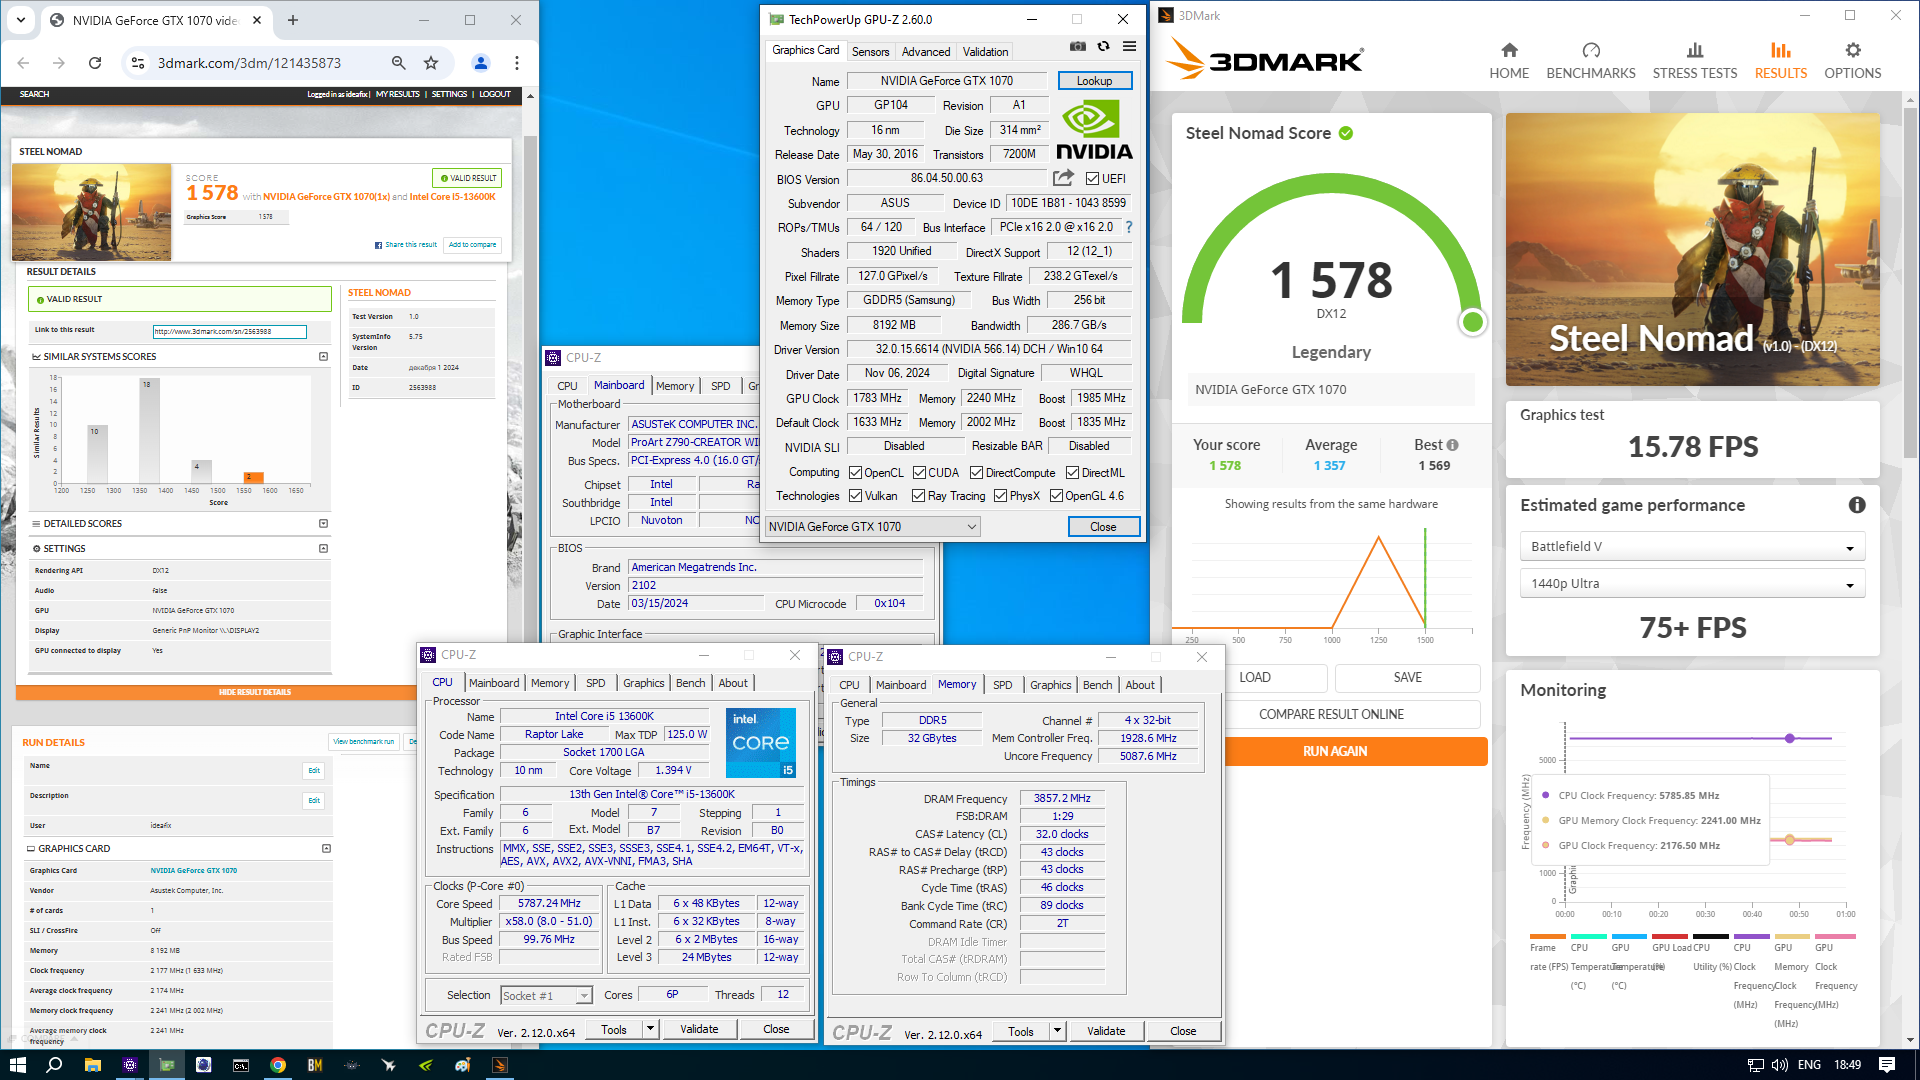Open File Explorer from the taskbar

click(x=92, y=1065)
